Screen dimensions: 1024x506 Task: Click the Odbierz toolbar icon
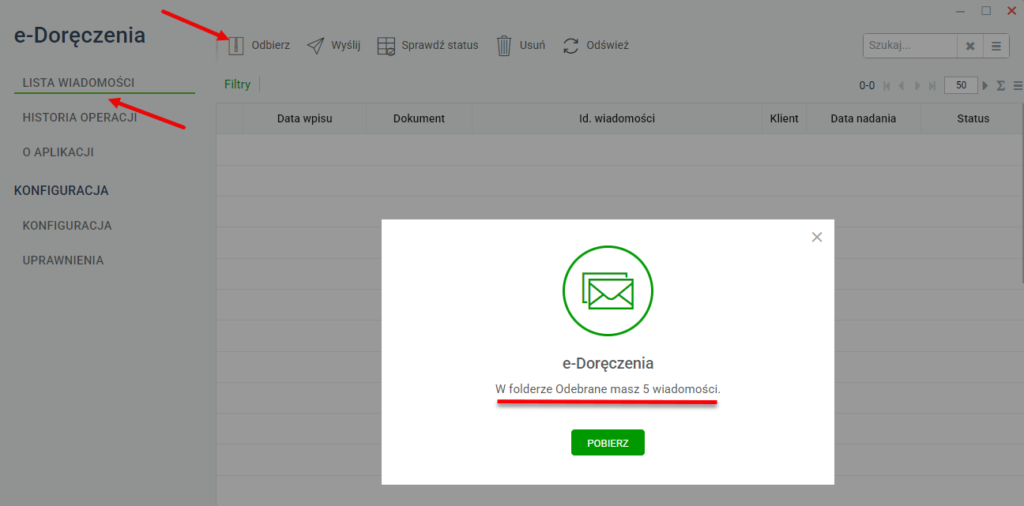236,46
